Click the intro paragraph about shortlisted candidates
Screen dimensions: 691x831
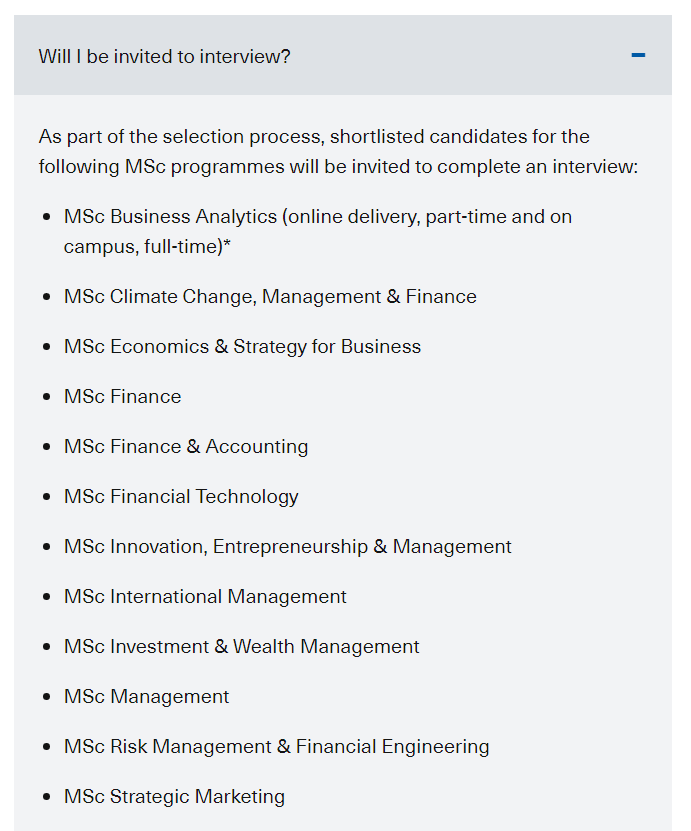[338, 151]
